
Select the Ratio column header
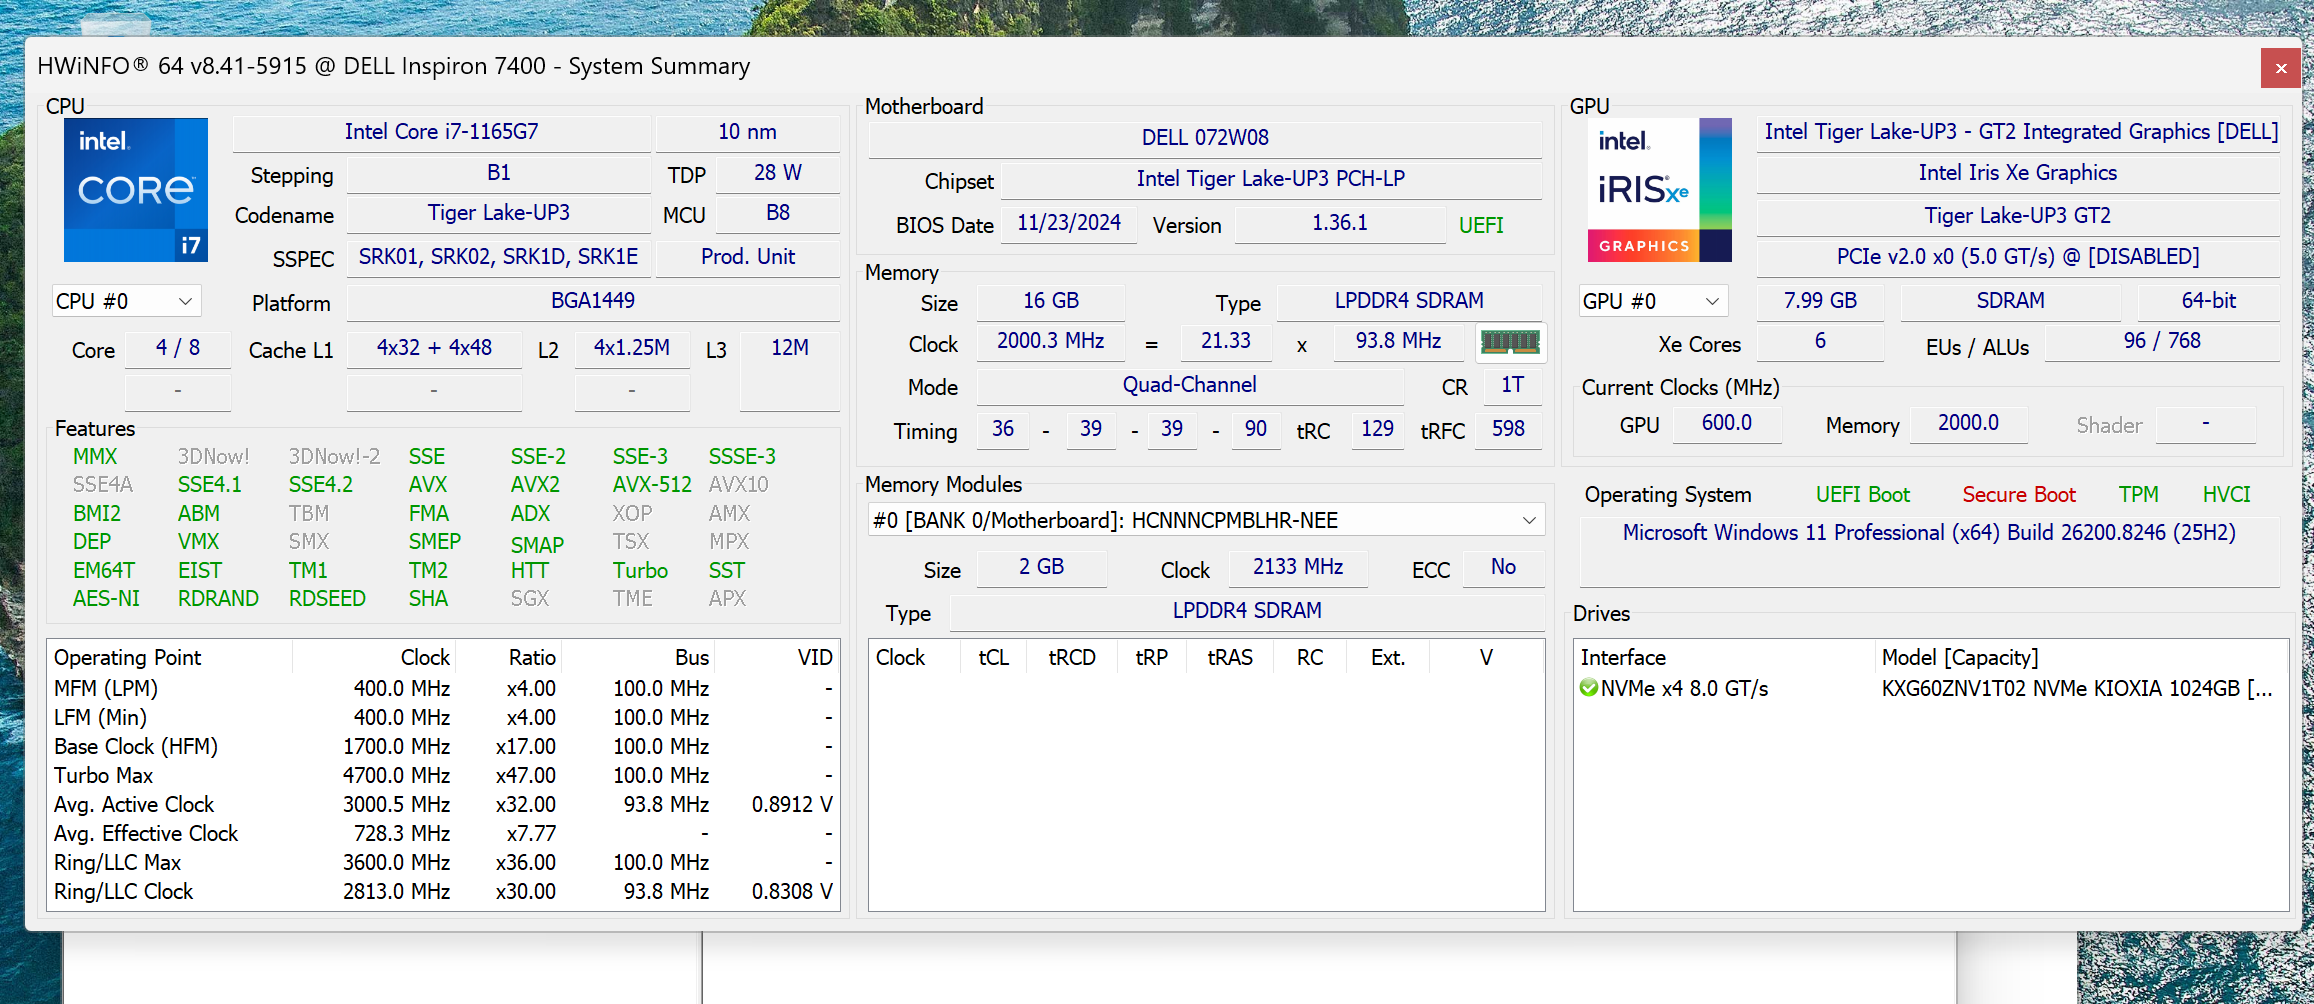[510, 657]
